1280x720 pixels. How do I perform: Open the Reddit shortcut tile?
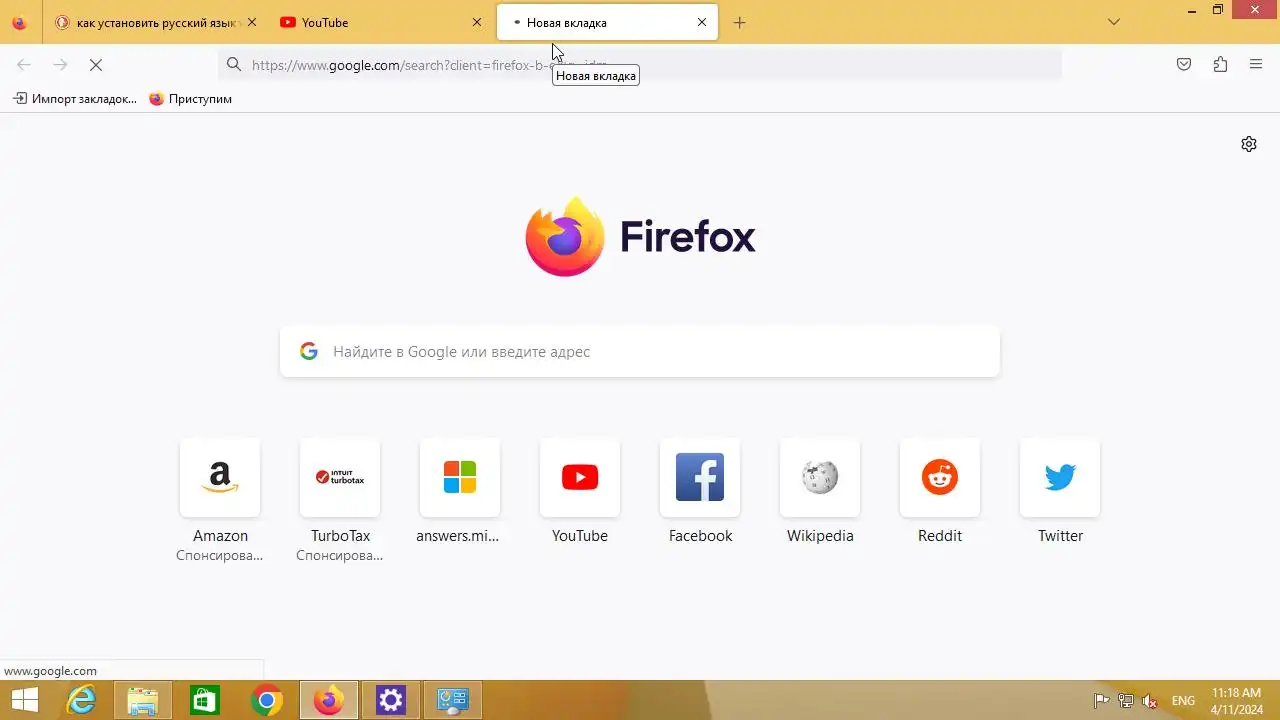click(x=940, y=478)
